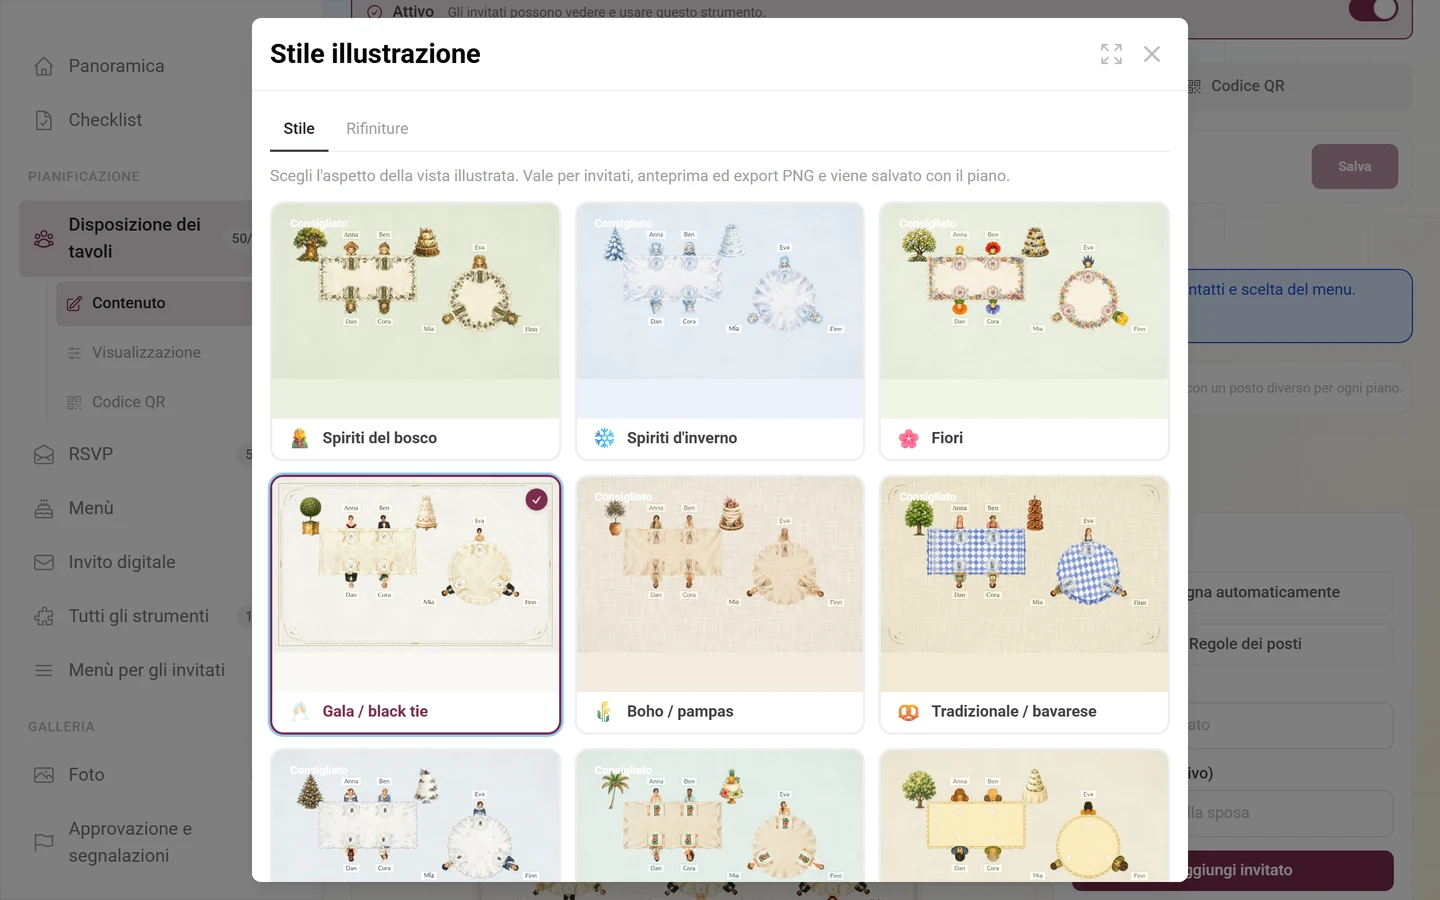Click the Approvazione e segnalazioni flag icon
This screenshot has height=900, width=1440.
pos(44,842)
